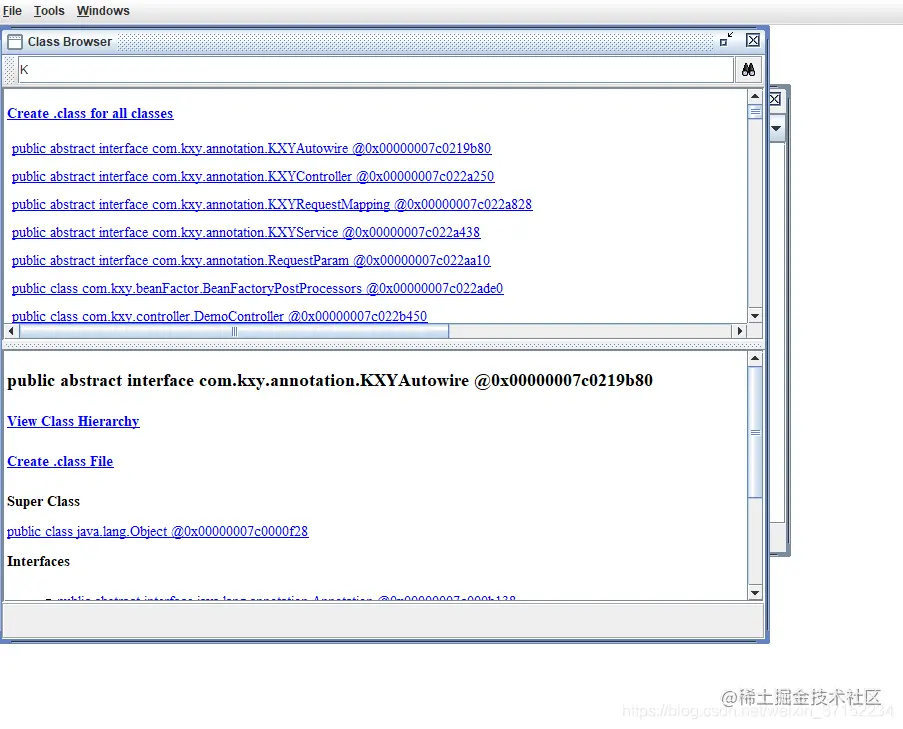Click the binoculars search icon
Image resolution: width=903 pixels, height=729 pixels.
click(x=748, y=70)
